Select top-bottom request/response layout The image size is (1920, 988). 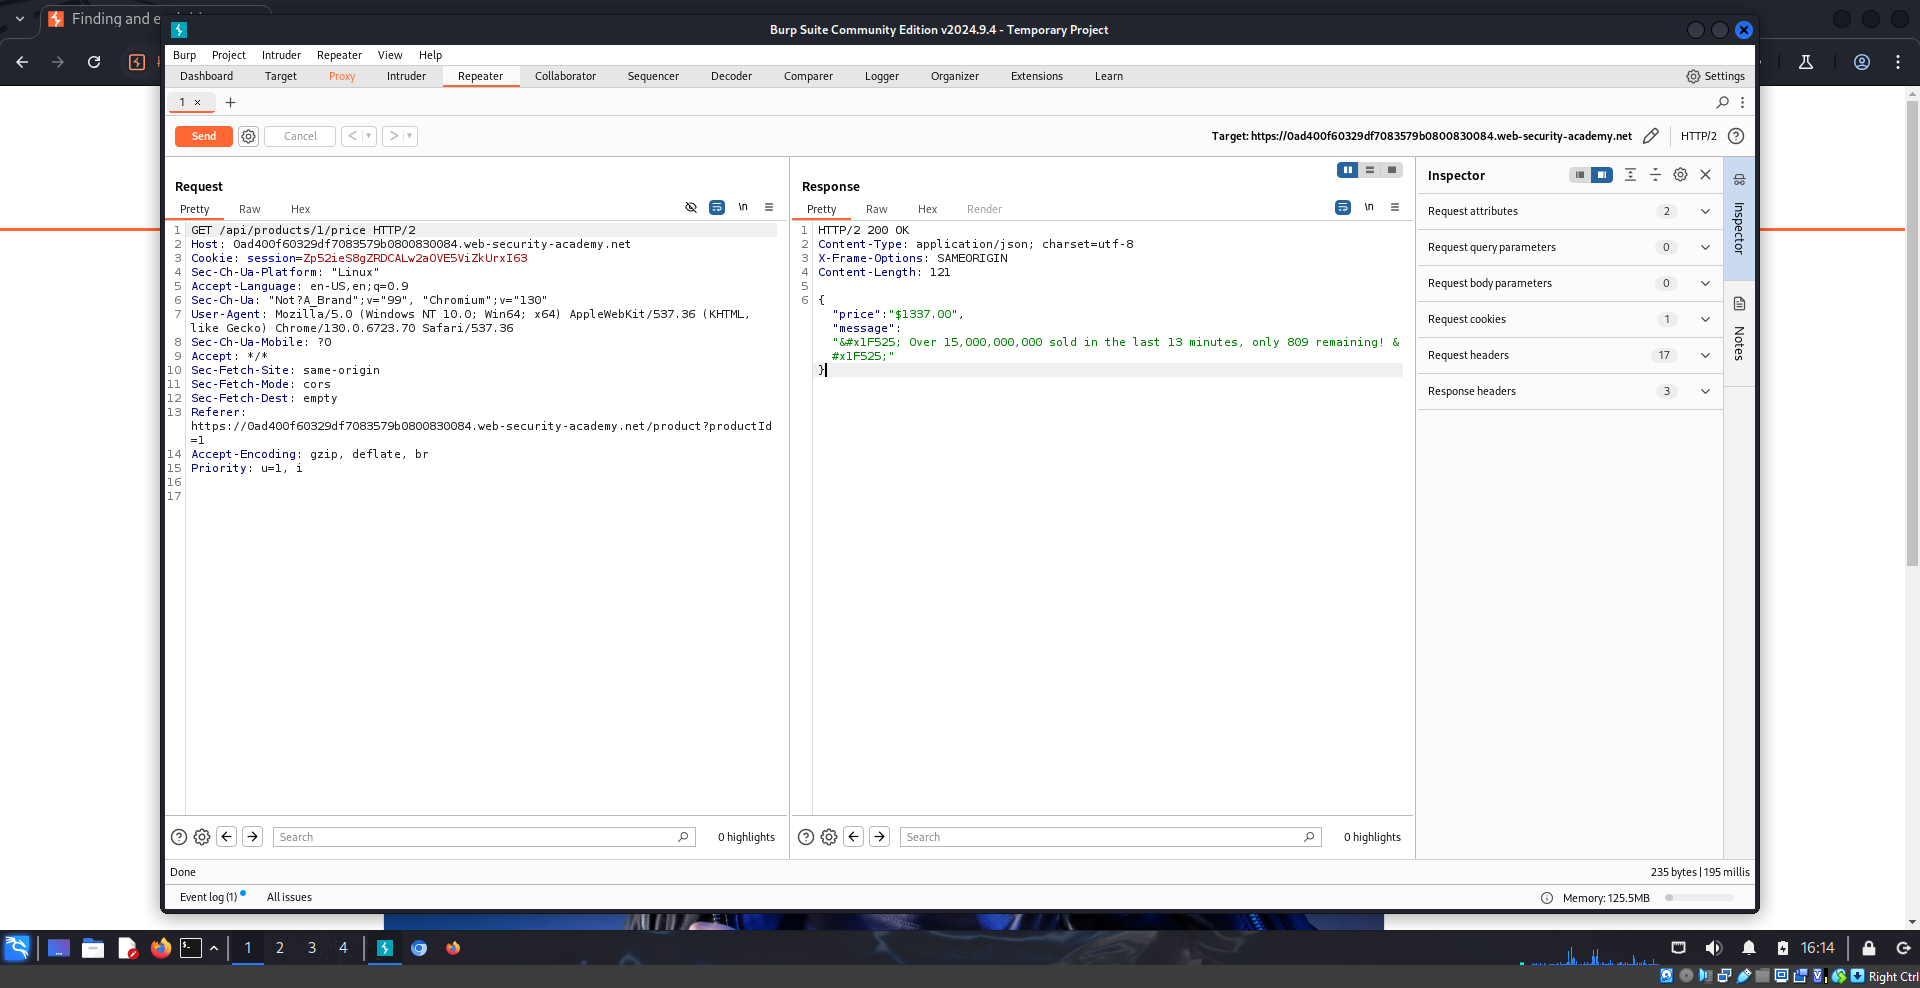(1370, 170)
